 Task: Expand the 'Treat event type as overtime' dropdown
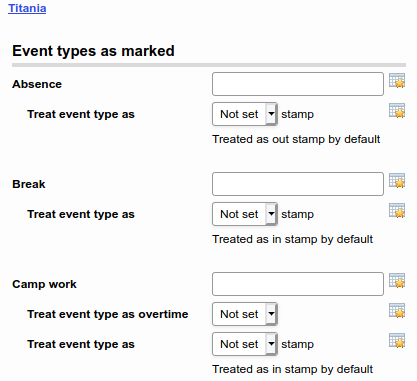(x=245, y=314)
